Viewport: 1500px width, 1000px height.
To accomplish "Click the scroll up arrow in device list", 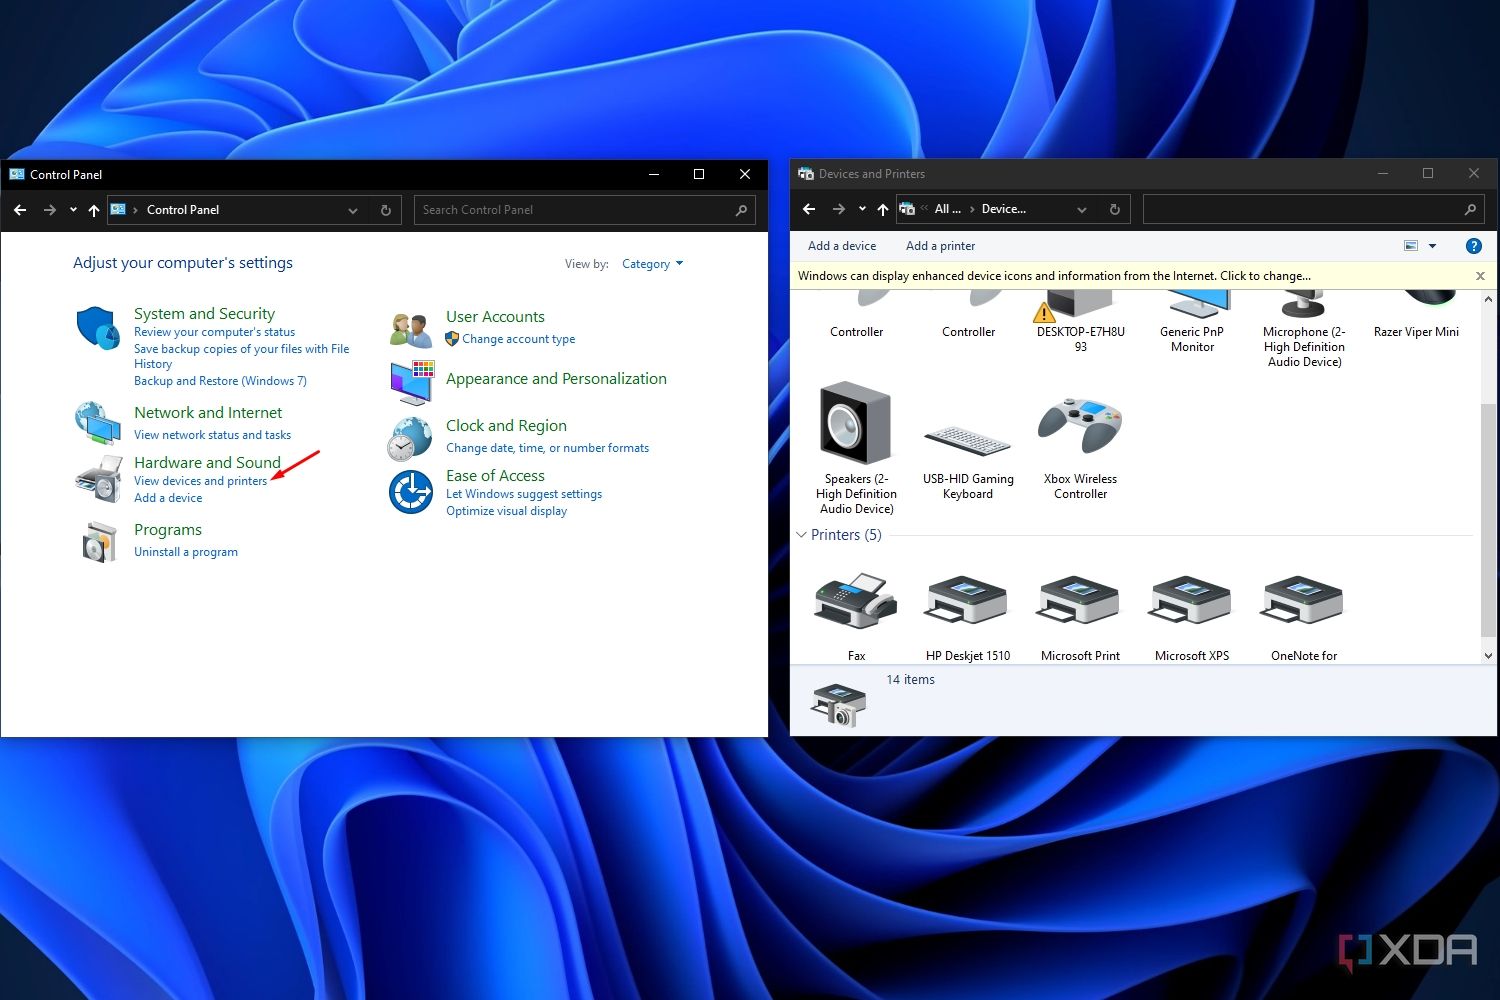I will pyautogui.click(x=1488, y=299).
